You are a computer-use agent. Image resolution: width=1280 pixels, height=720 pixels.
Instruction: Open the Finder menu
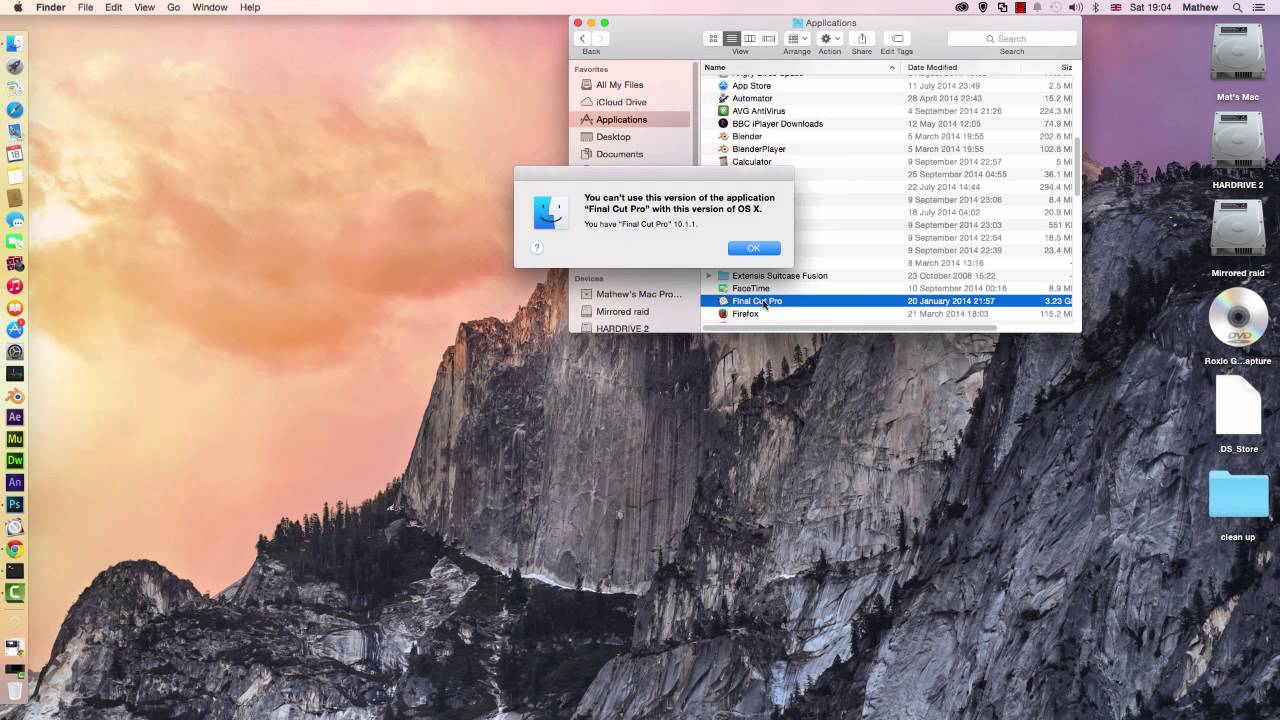click(50, 7)
